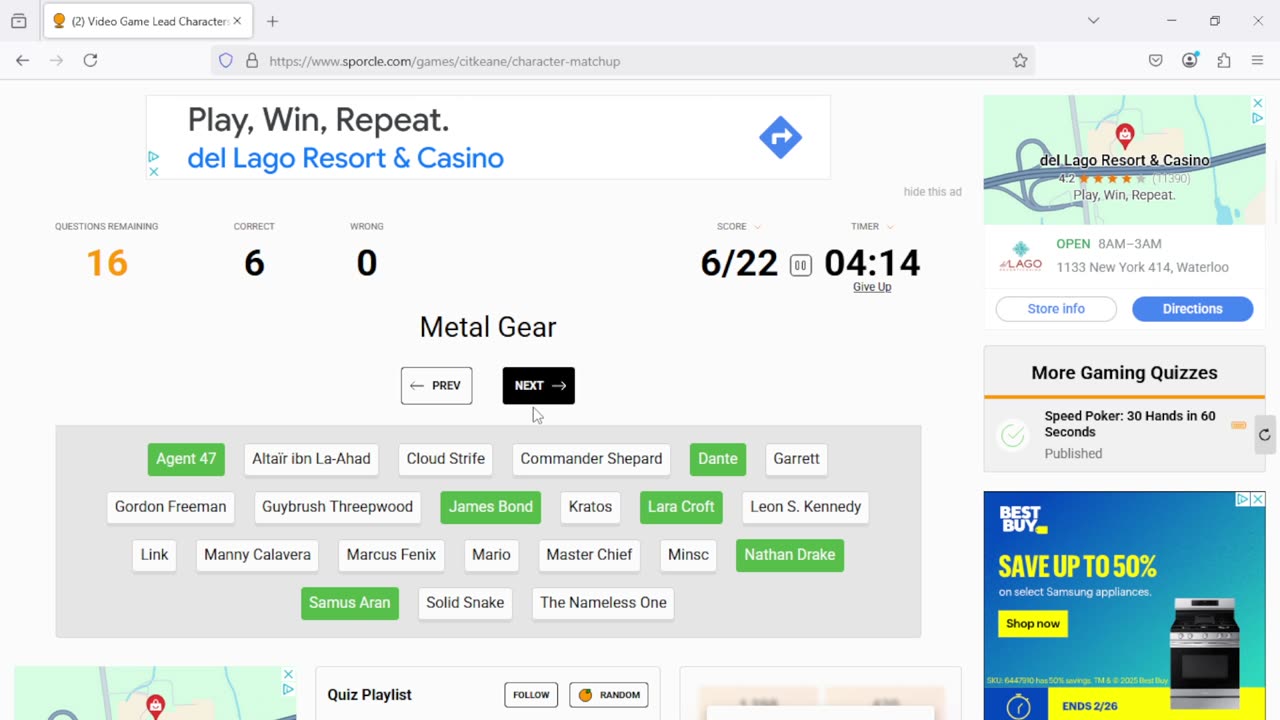This screenshot has width=1280, height=720.
Task: Open recent browsing tabs icon
Action: (x=18, y=21)
